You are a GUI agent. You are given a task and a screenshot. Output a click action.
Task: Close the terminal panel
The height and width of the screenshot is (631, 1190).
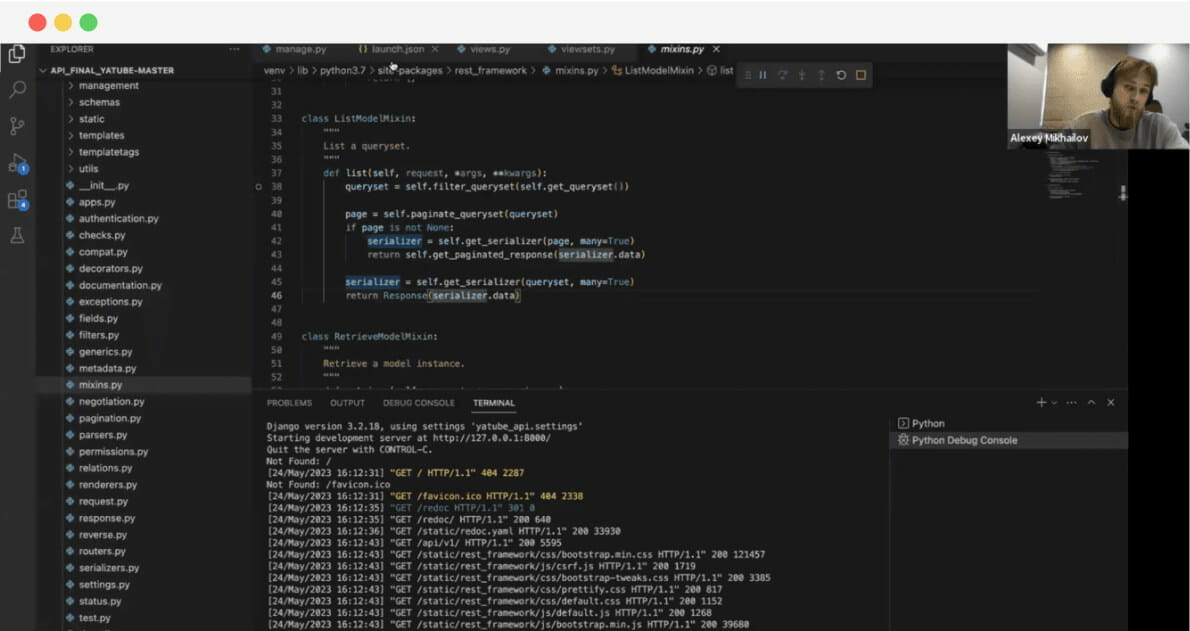(x=1111, y=402)
